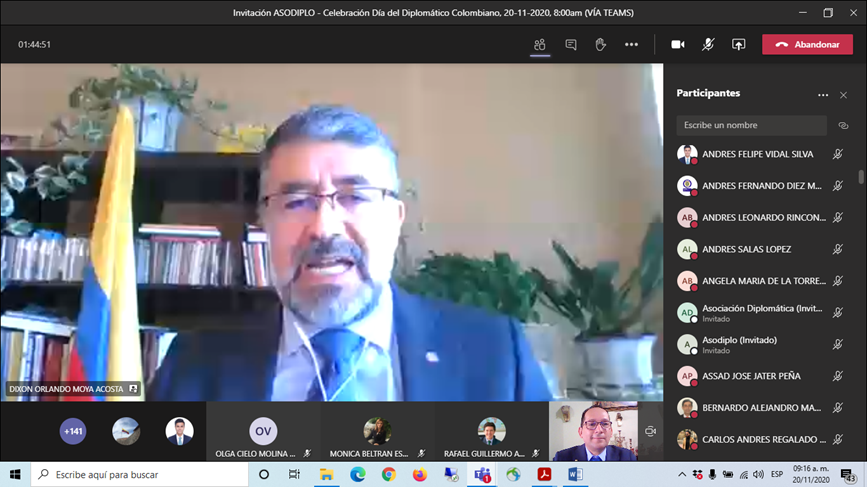Click muted mic icon for ANDRES FERNANDO DIEZ

coord(838,186)
